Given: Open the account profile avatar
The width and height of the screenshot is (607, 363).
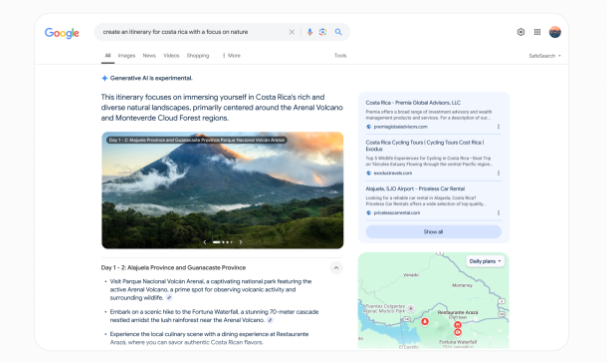Looking at the screenshot, I should click(x=555, y=32).
